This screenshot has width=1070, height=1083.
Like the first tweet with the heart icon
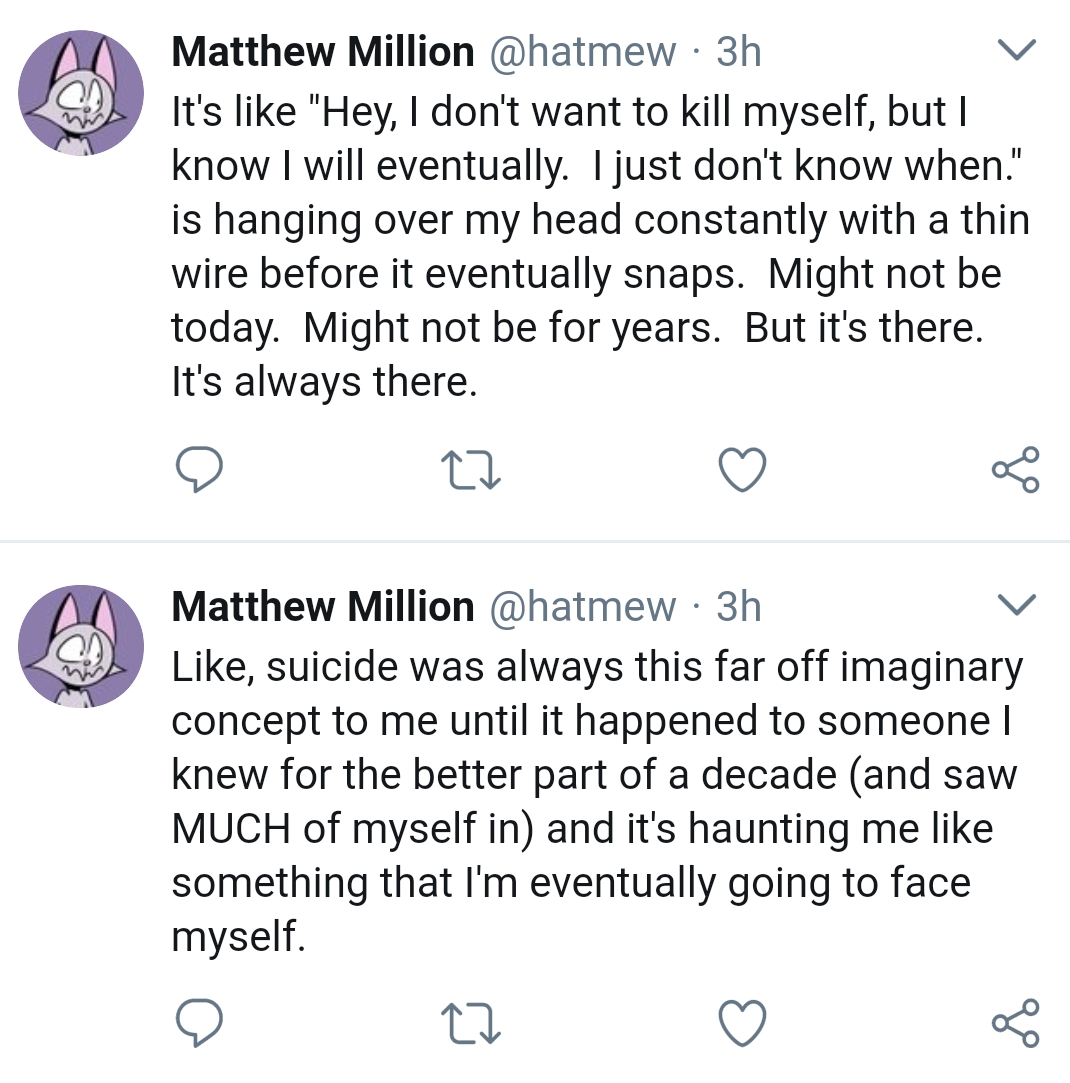(743, 470)
